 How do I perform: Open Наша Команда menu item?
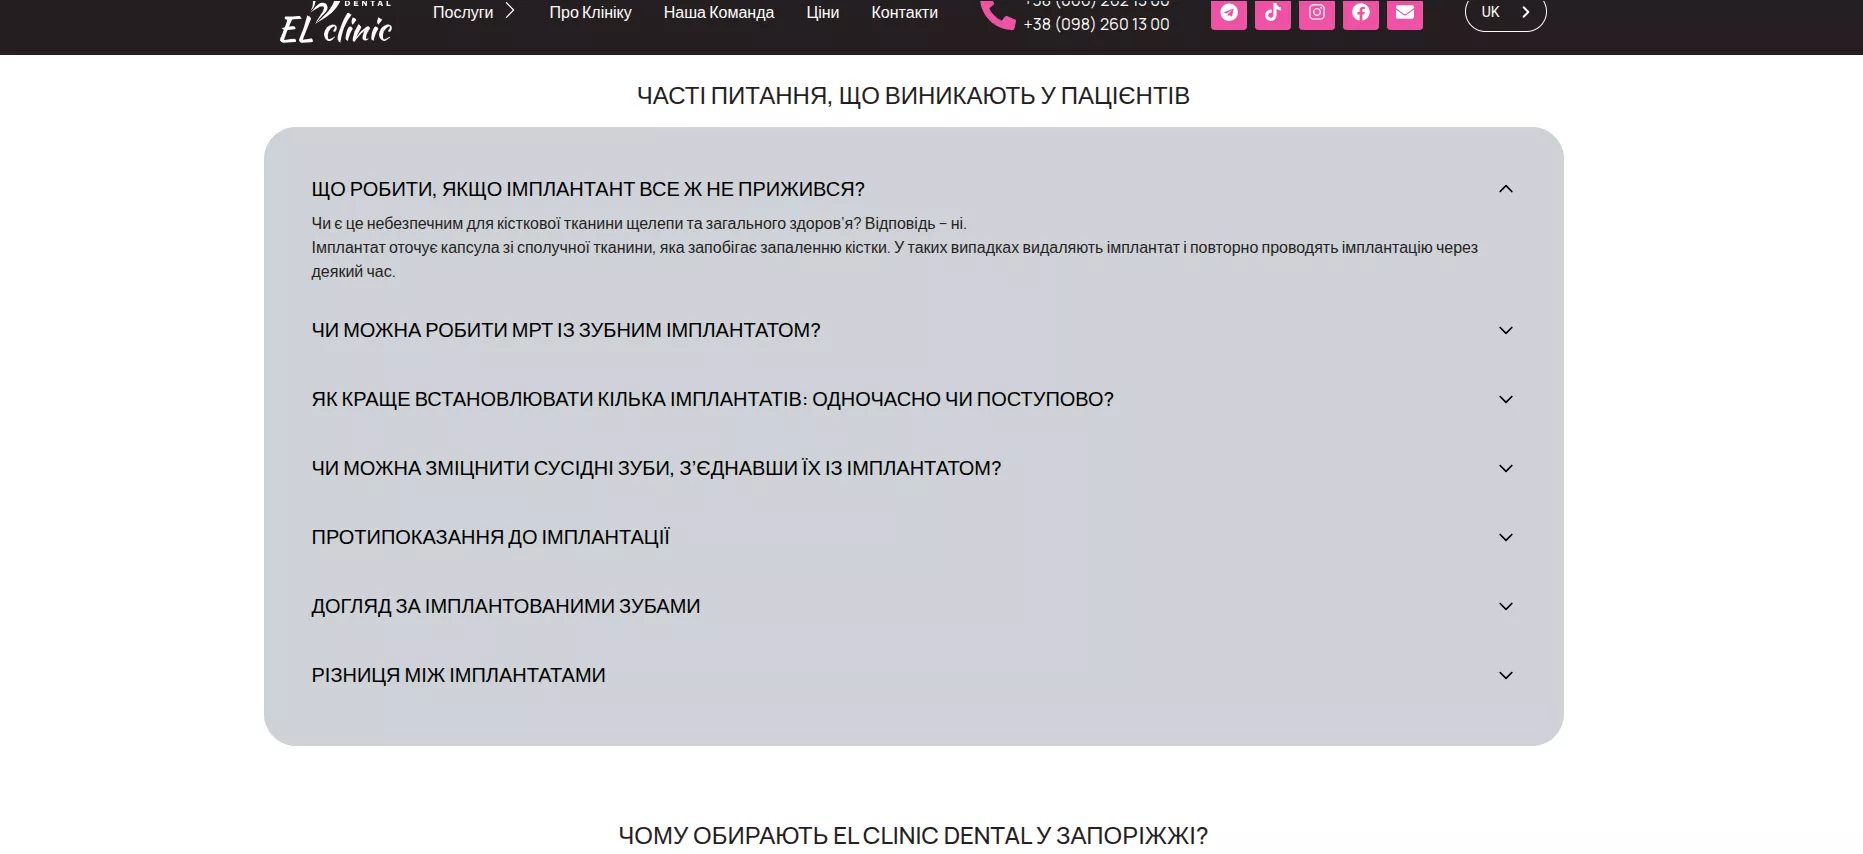click(x=718, y=13)
